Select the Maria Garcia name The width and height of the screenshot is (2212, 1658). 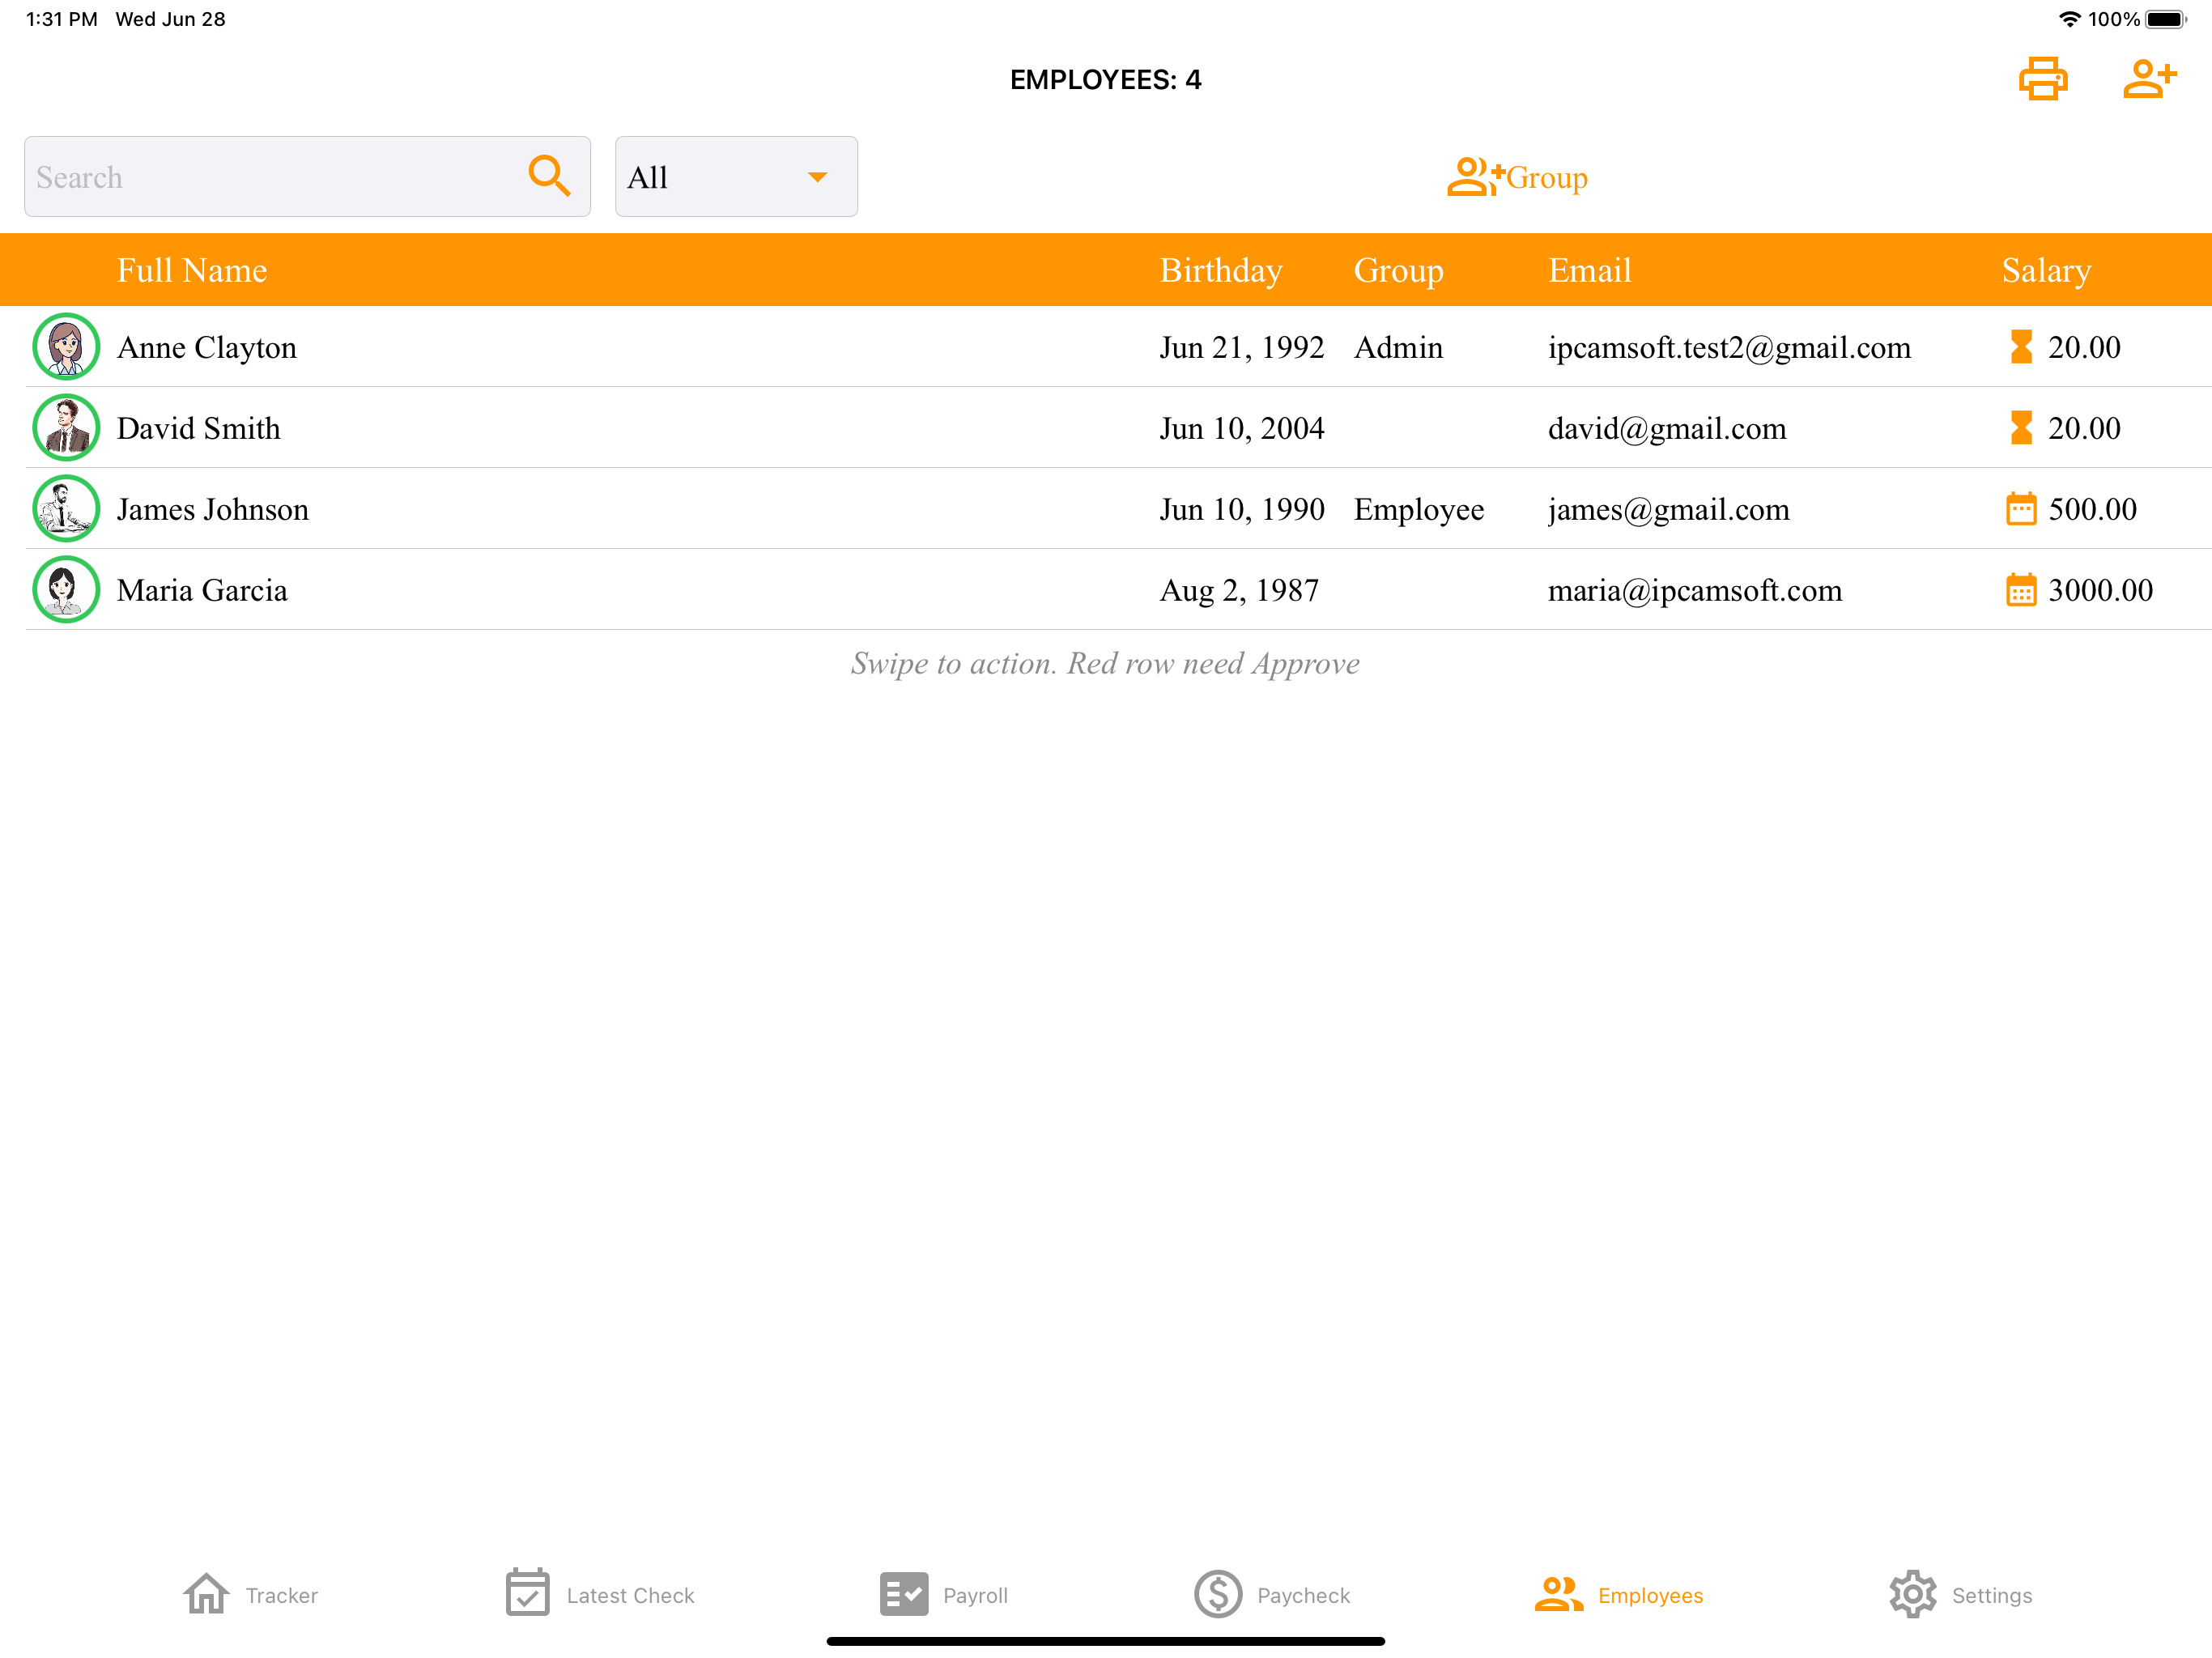[x=202, y=590]
